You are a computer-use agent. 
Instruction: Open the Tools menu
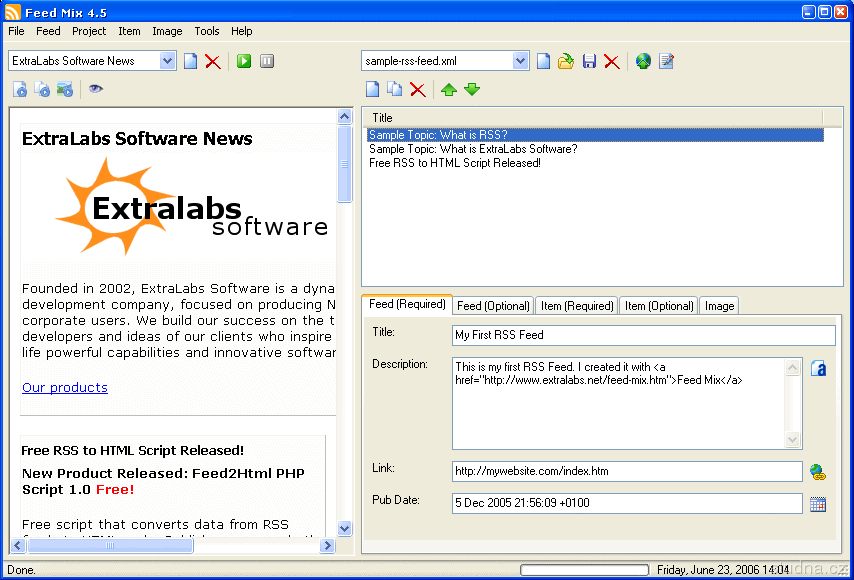tap(207, 31)
